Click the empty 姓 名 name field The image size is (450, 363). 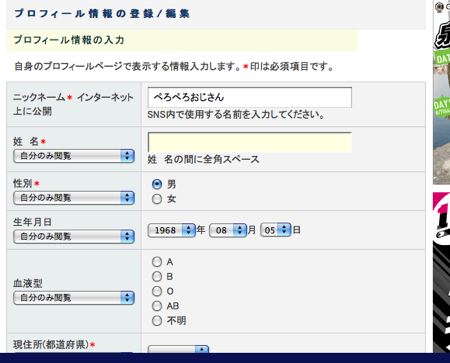tap(250, 142)
